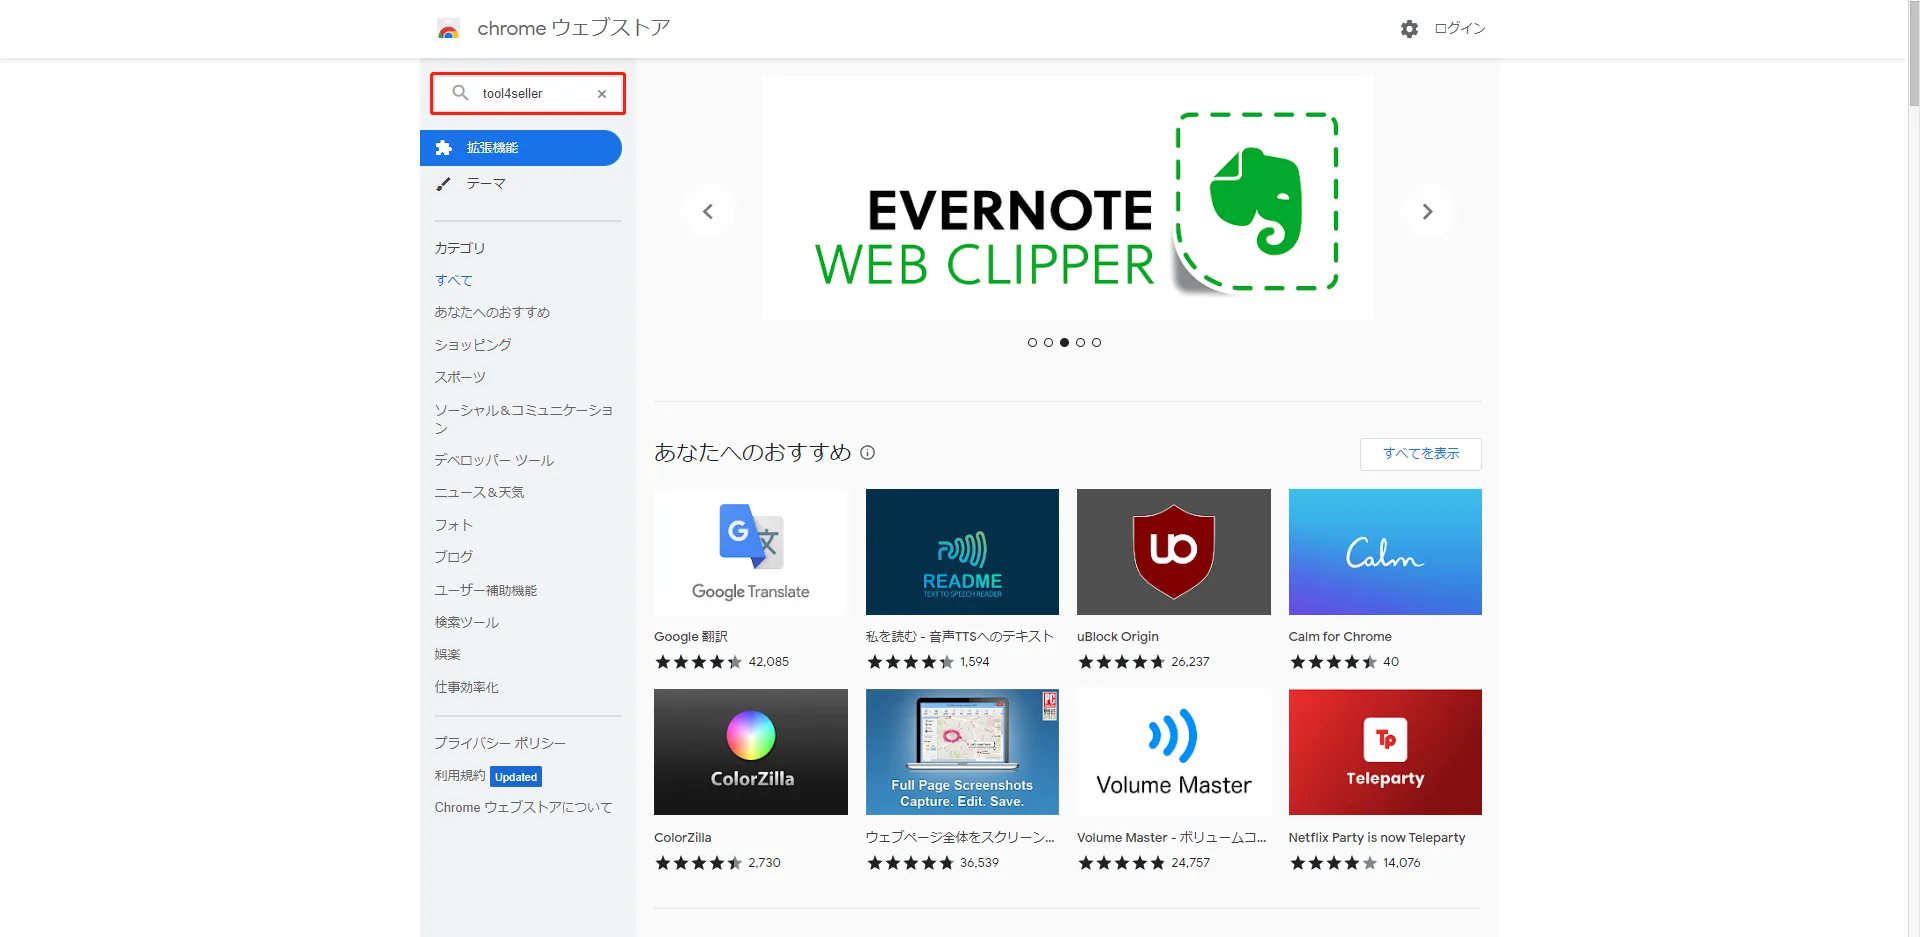
Task: Click star rating with 14,076 reviews
Action: [1334, 863]
